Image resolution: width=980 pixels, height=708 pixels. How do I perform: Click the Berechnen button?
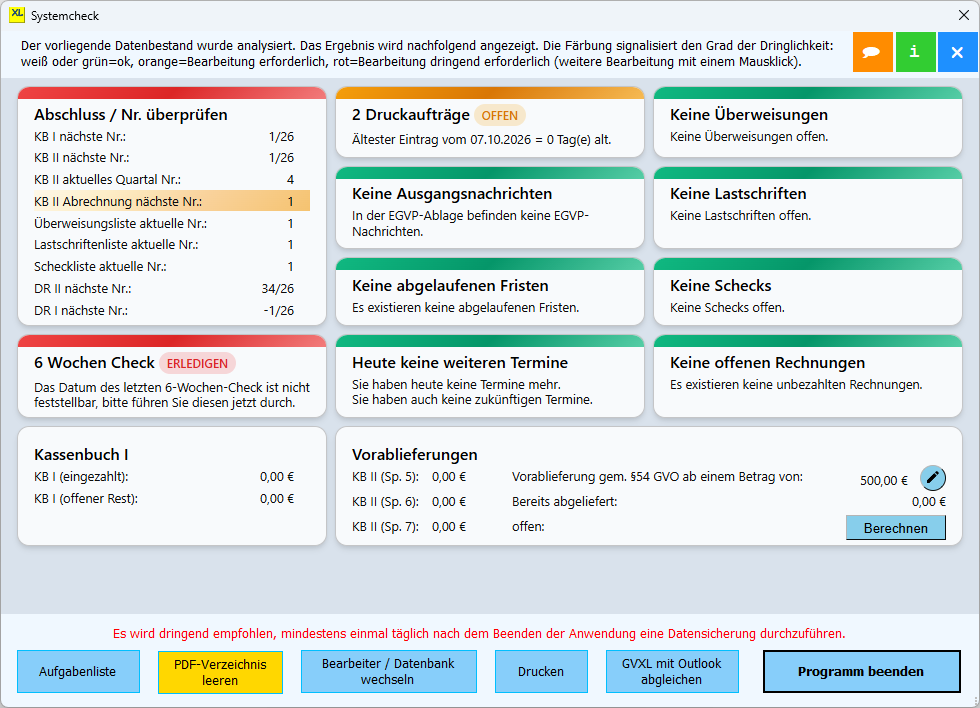pyautogui.click(x=896, y=528)
